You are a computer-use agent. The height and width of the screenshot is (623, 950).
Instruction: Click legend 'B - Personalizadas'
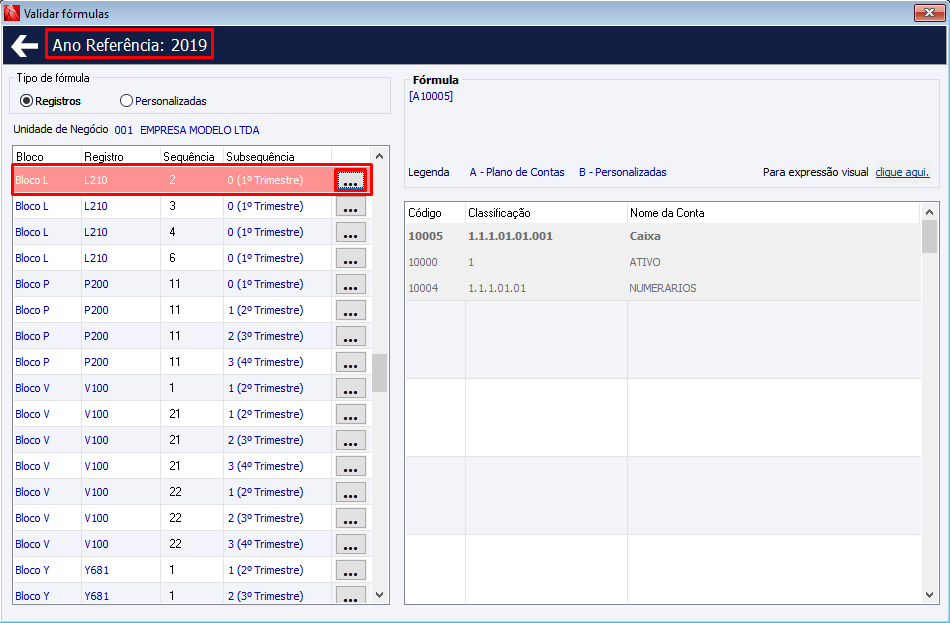[x=622, y=172]
